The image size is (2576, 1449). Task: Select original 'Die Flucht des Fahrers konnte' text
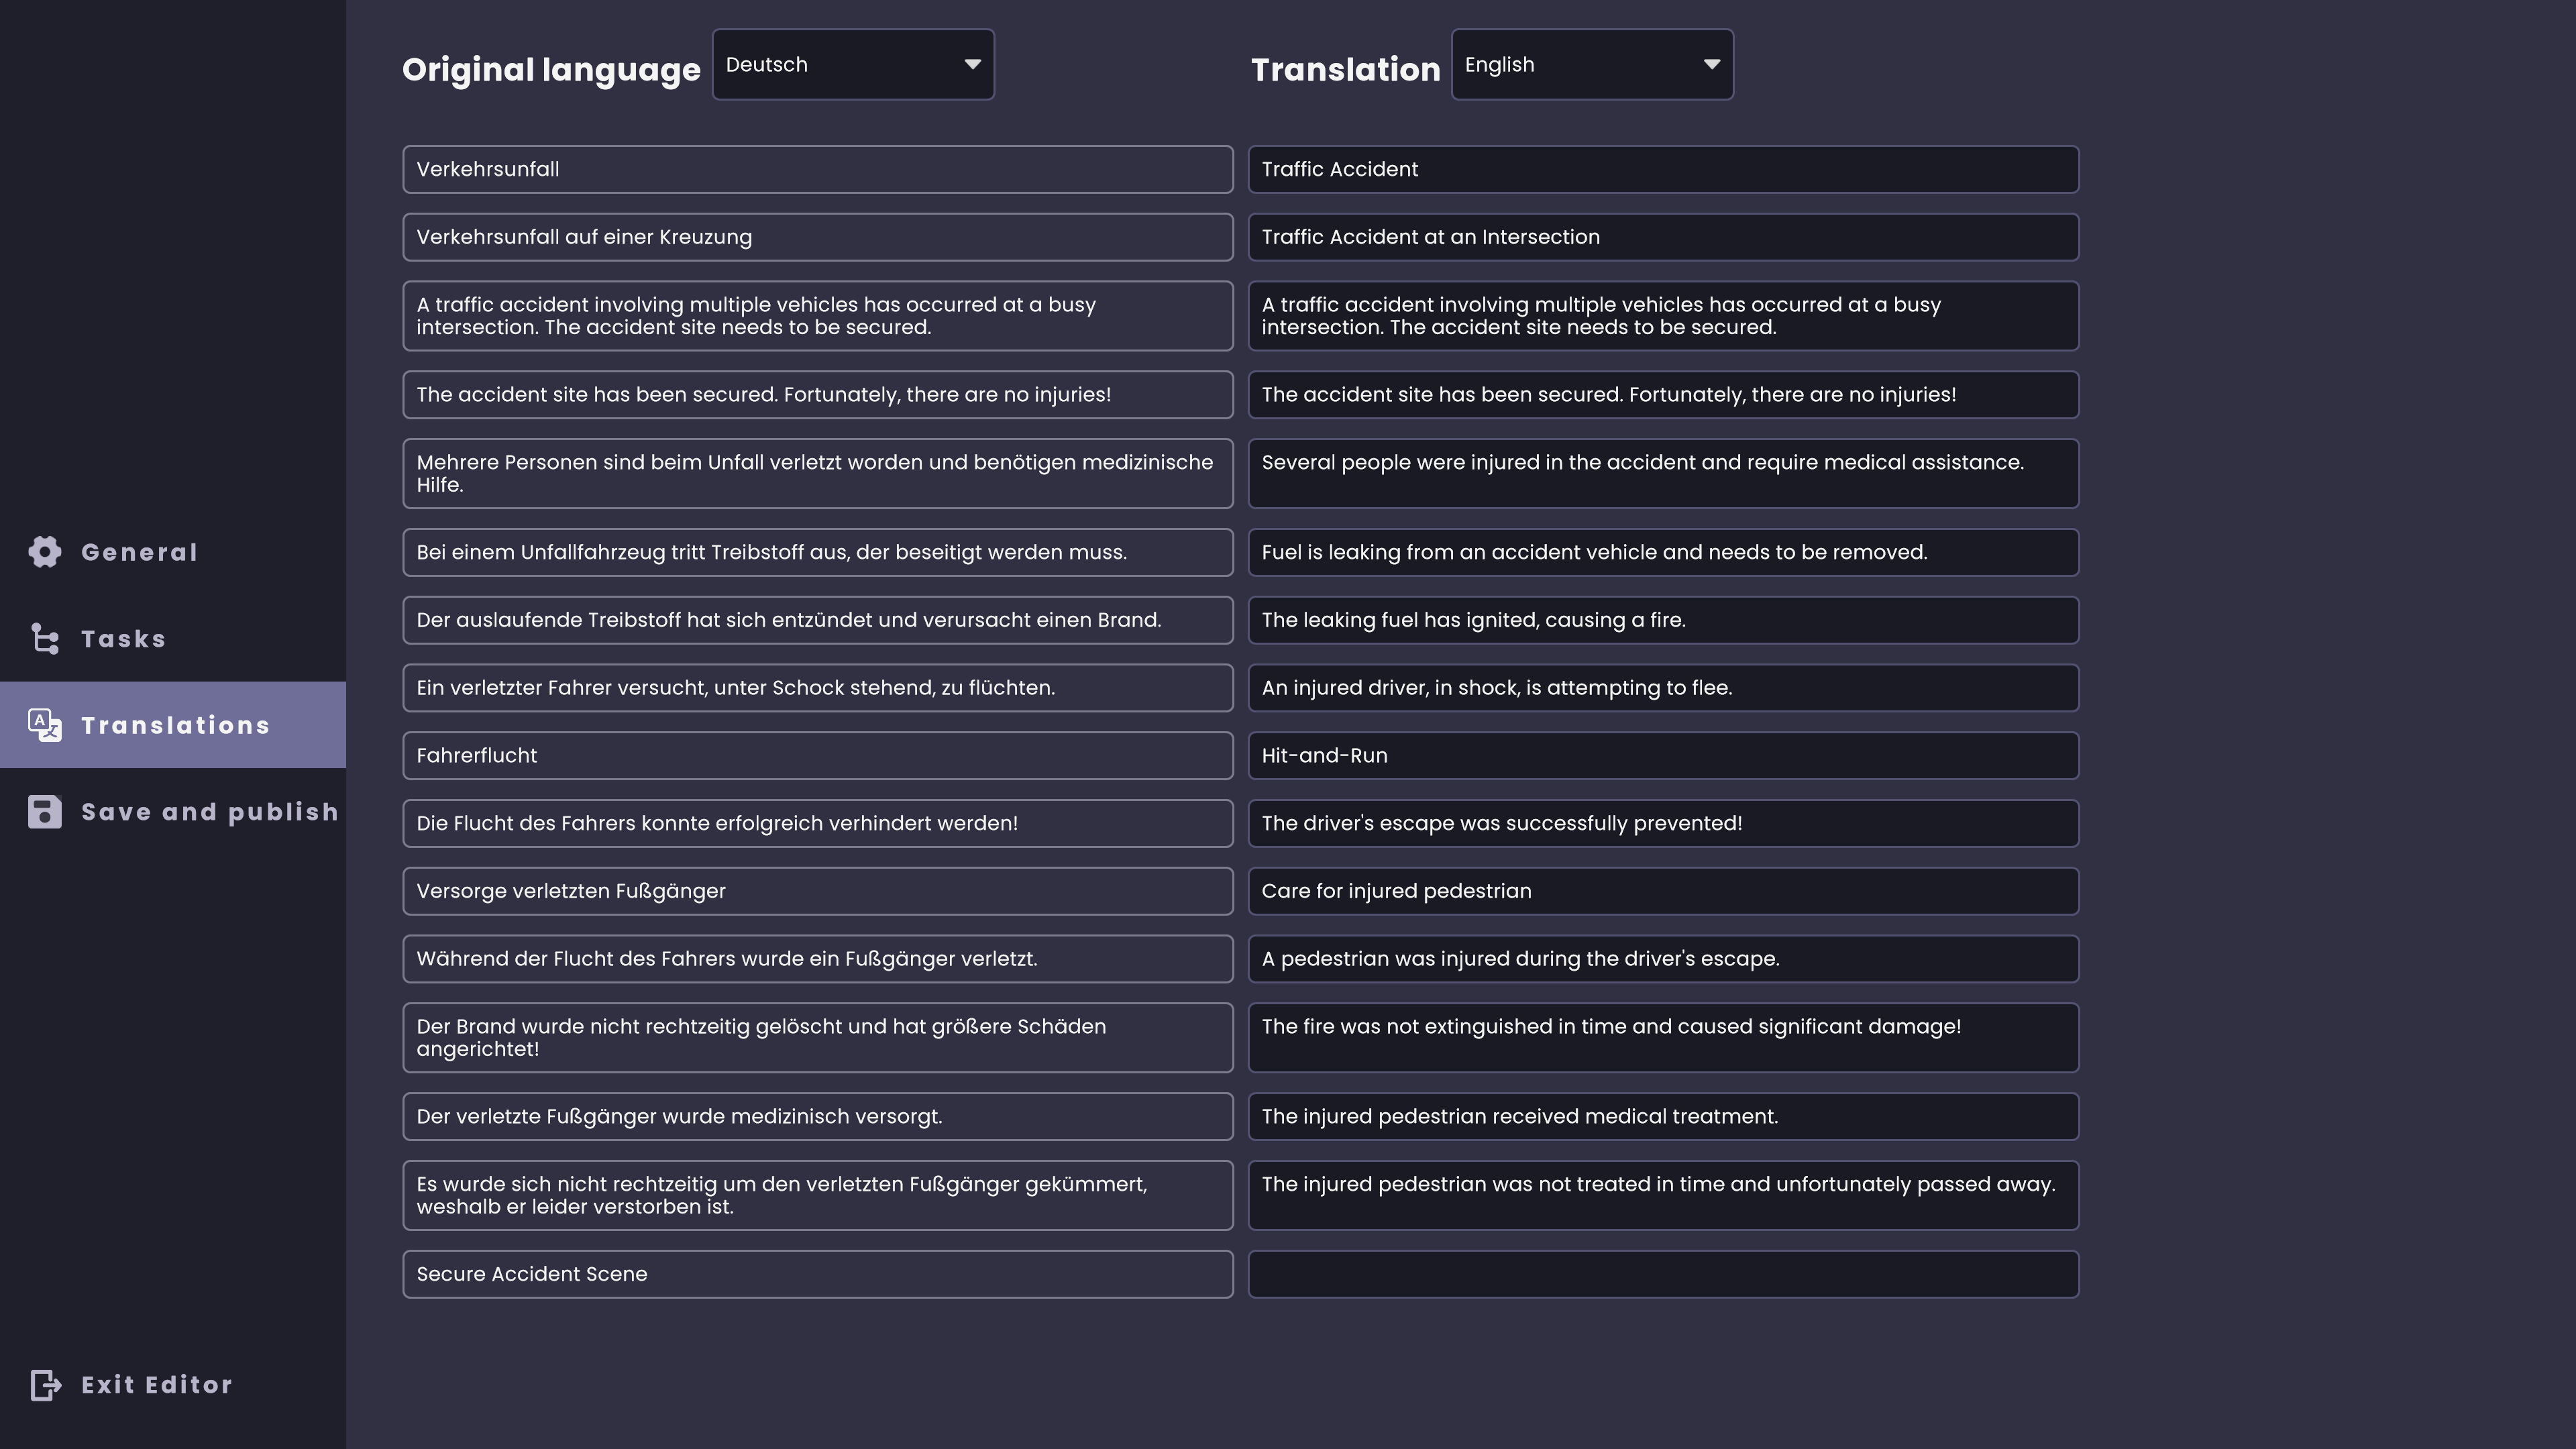[818, 823]
